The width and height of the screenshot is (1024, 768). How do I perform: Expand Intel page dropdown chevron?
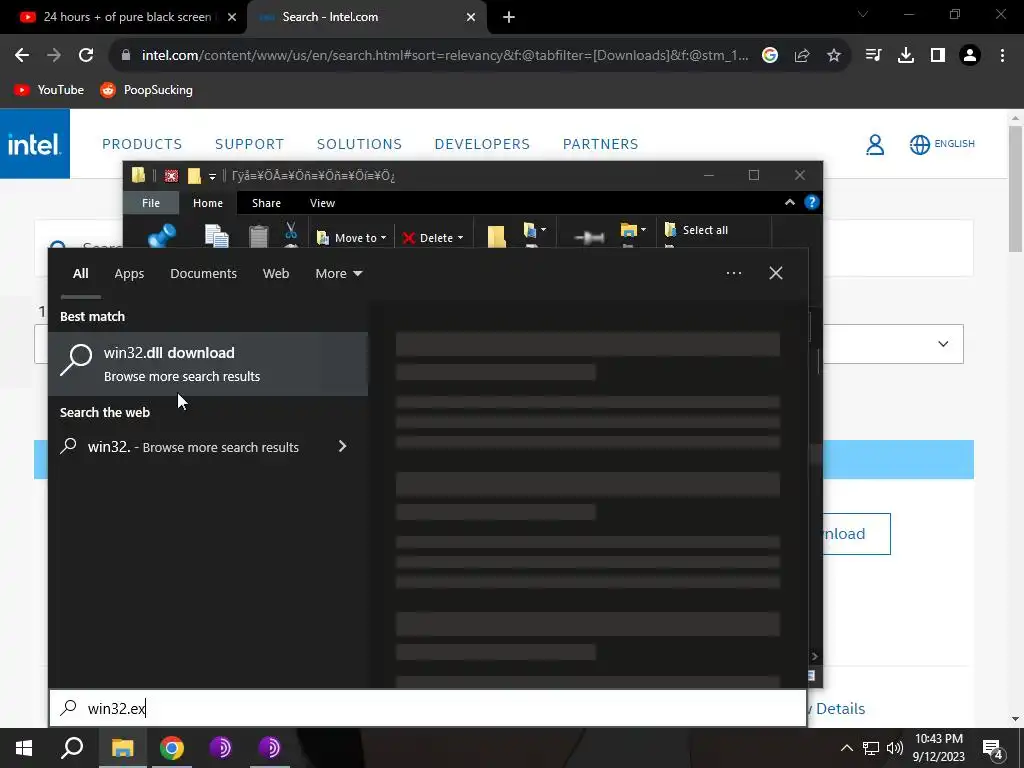(943, 344)
